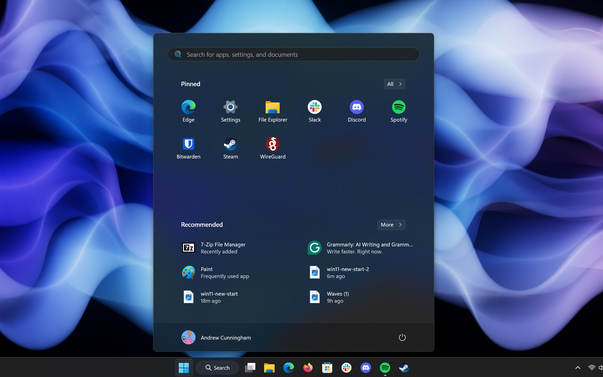
Task: Launch Discord from the Pinned grid
Action: click(x=356, y=111)
